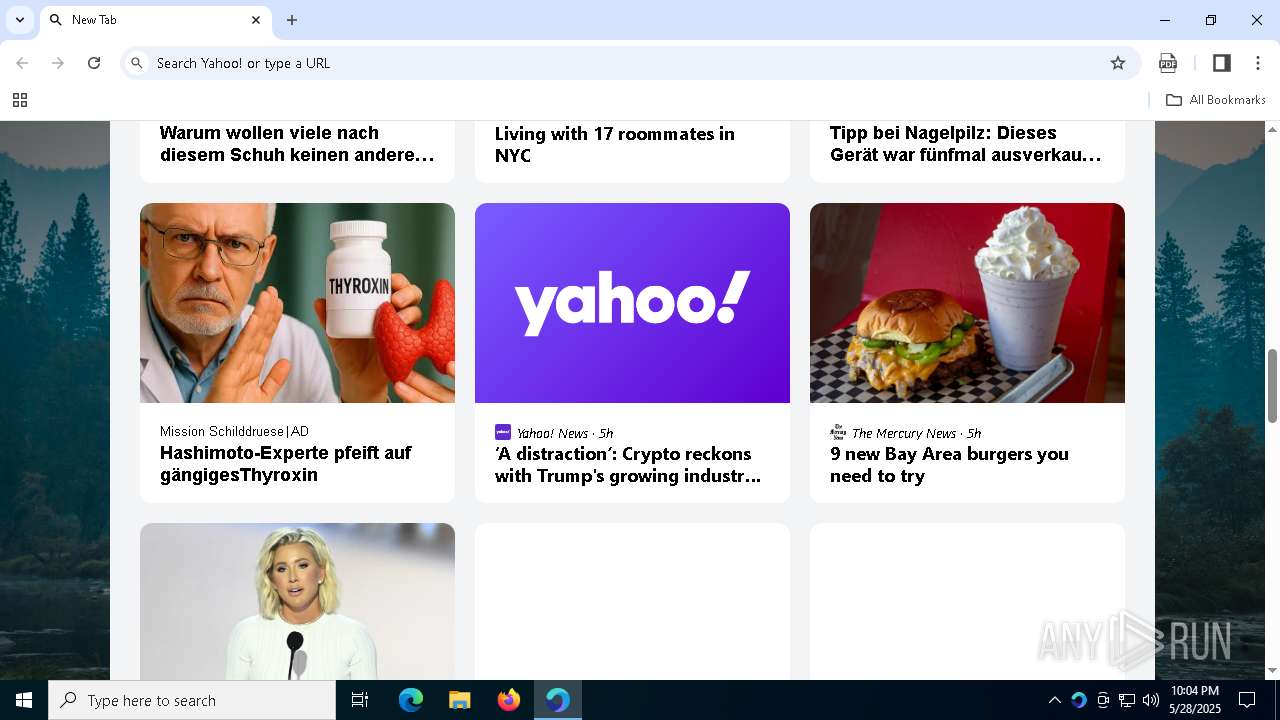Click the browser back arrow
Screen dimensions: 1280x720
pyautogui.click(x=22, y=63)
